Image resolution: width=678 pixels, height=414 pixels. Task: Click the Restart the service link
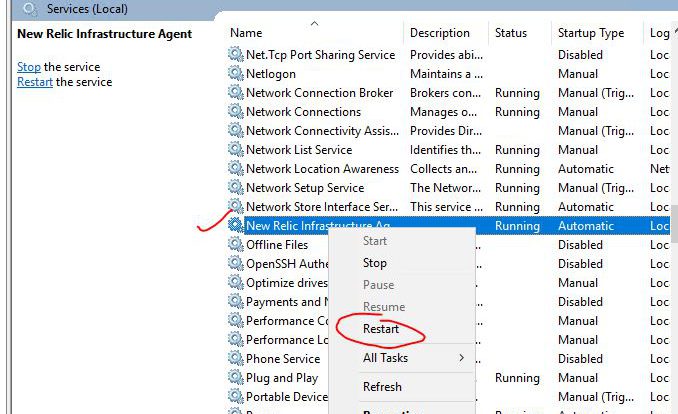(x=35, y=82)
